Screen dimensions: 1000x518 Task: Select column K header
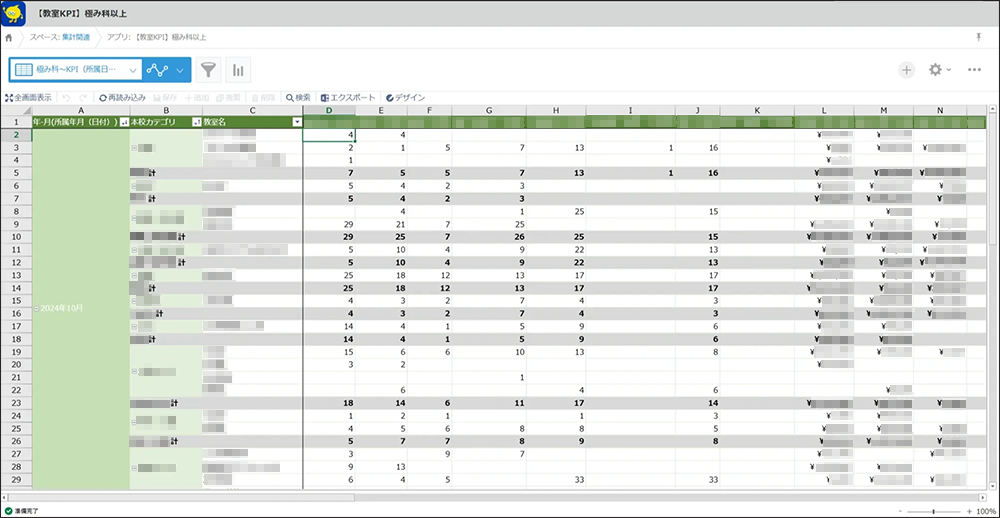[757, 110]
